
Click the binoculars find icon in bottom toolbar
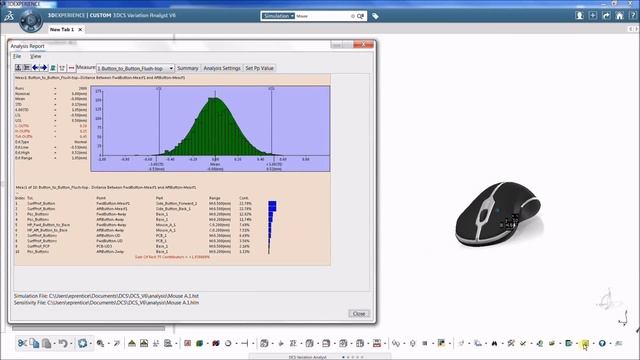[x=494, y=343]
